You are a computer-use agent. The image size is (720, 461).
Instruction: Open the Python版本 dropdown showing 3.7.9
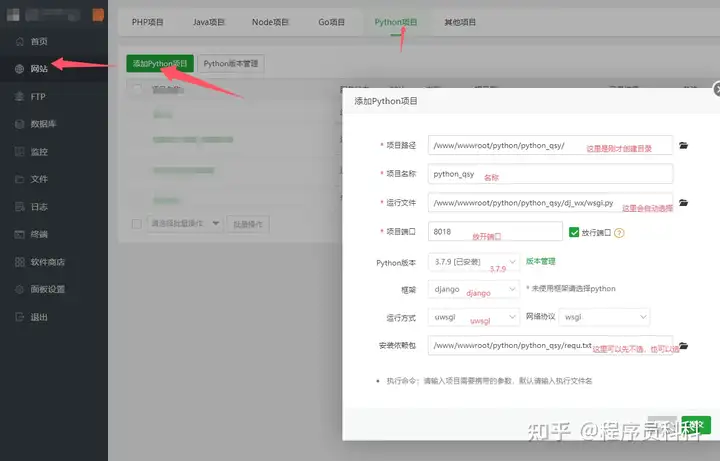tap(473, 262)
